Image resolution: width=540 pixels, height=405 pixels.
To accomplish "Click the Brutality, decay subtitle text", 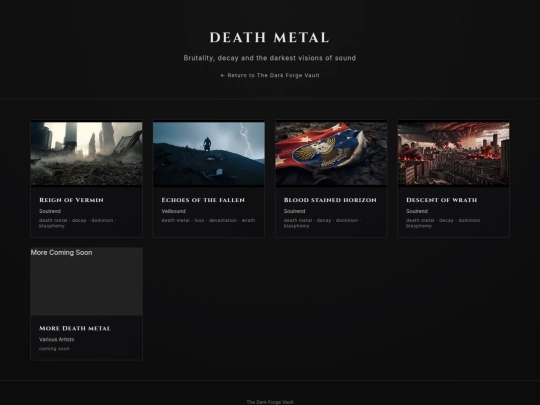I will (270, 58).
